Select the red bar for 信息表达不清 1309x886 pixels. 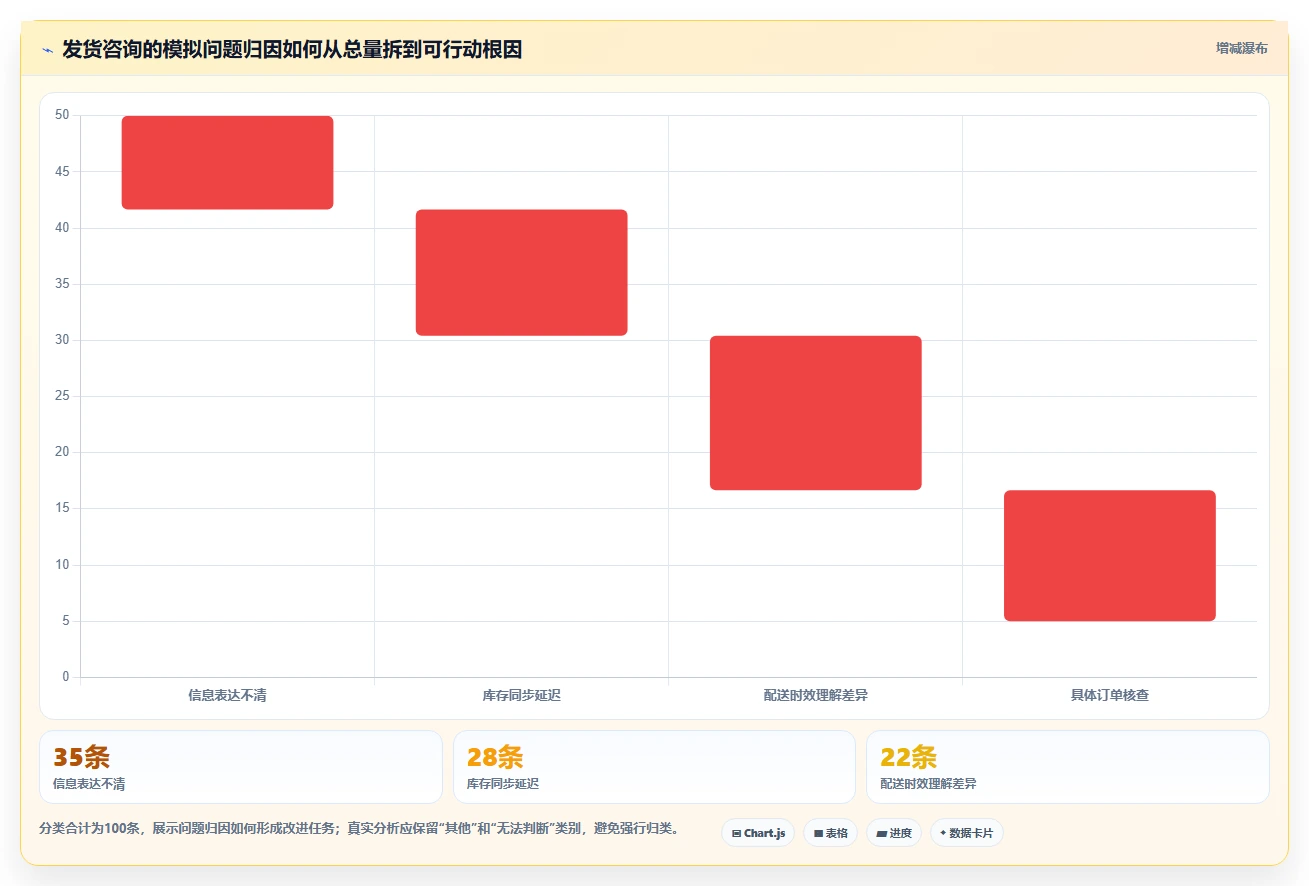(227, 163)
